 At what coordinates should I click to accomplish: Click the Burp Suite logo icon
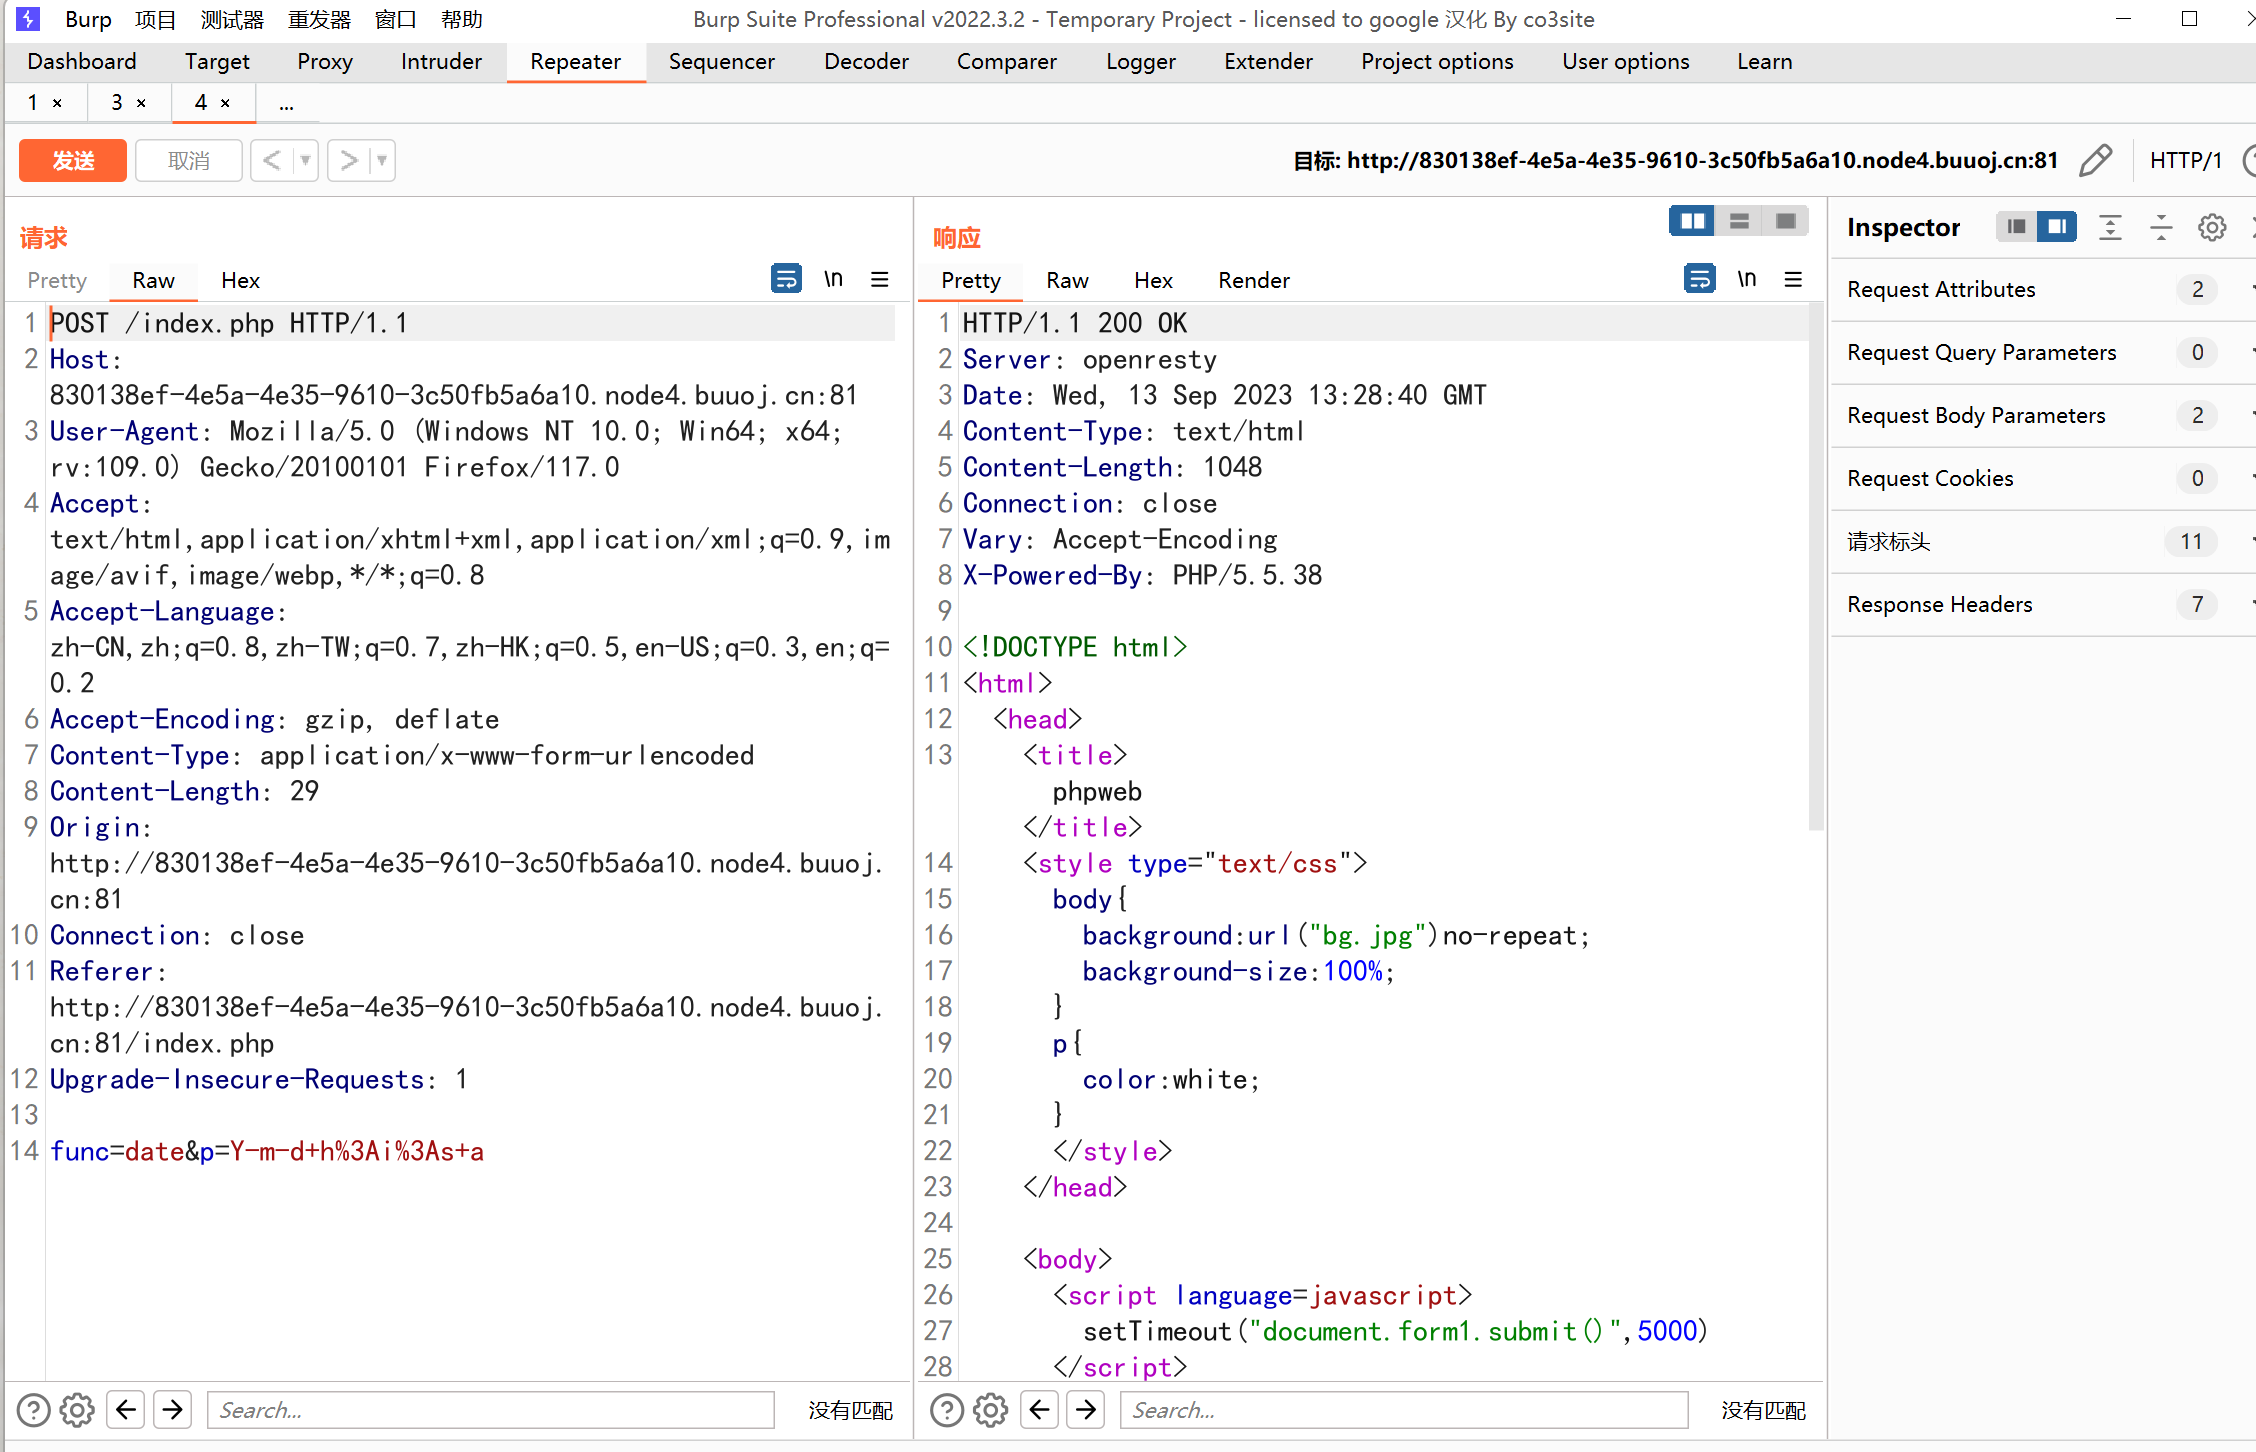click(x=28, y=19)
